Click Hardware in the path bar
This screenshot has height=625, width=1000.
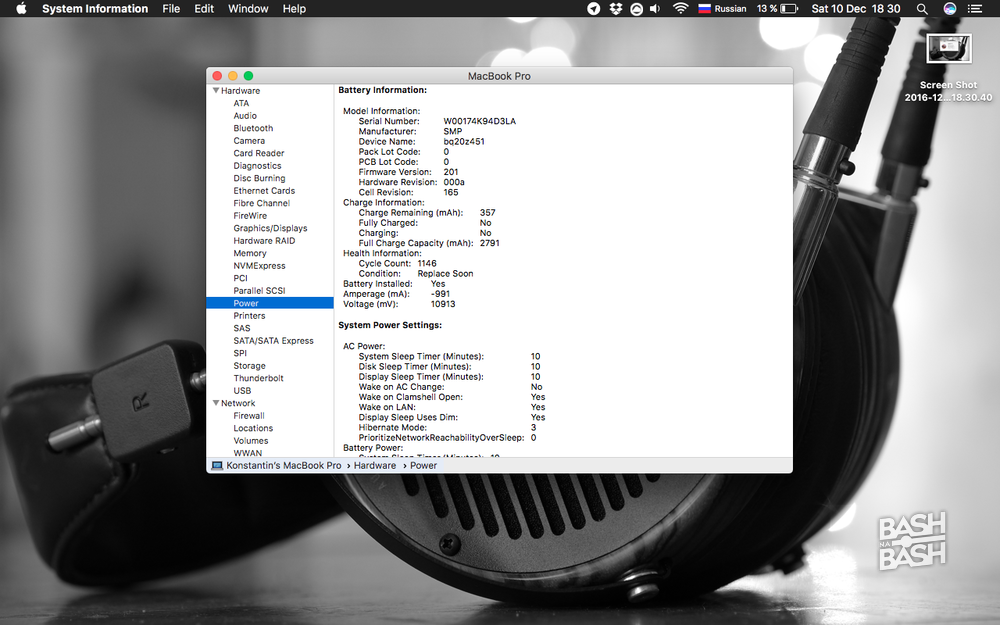375,466
